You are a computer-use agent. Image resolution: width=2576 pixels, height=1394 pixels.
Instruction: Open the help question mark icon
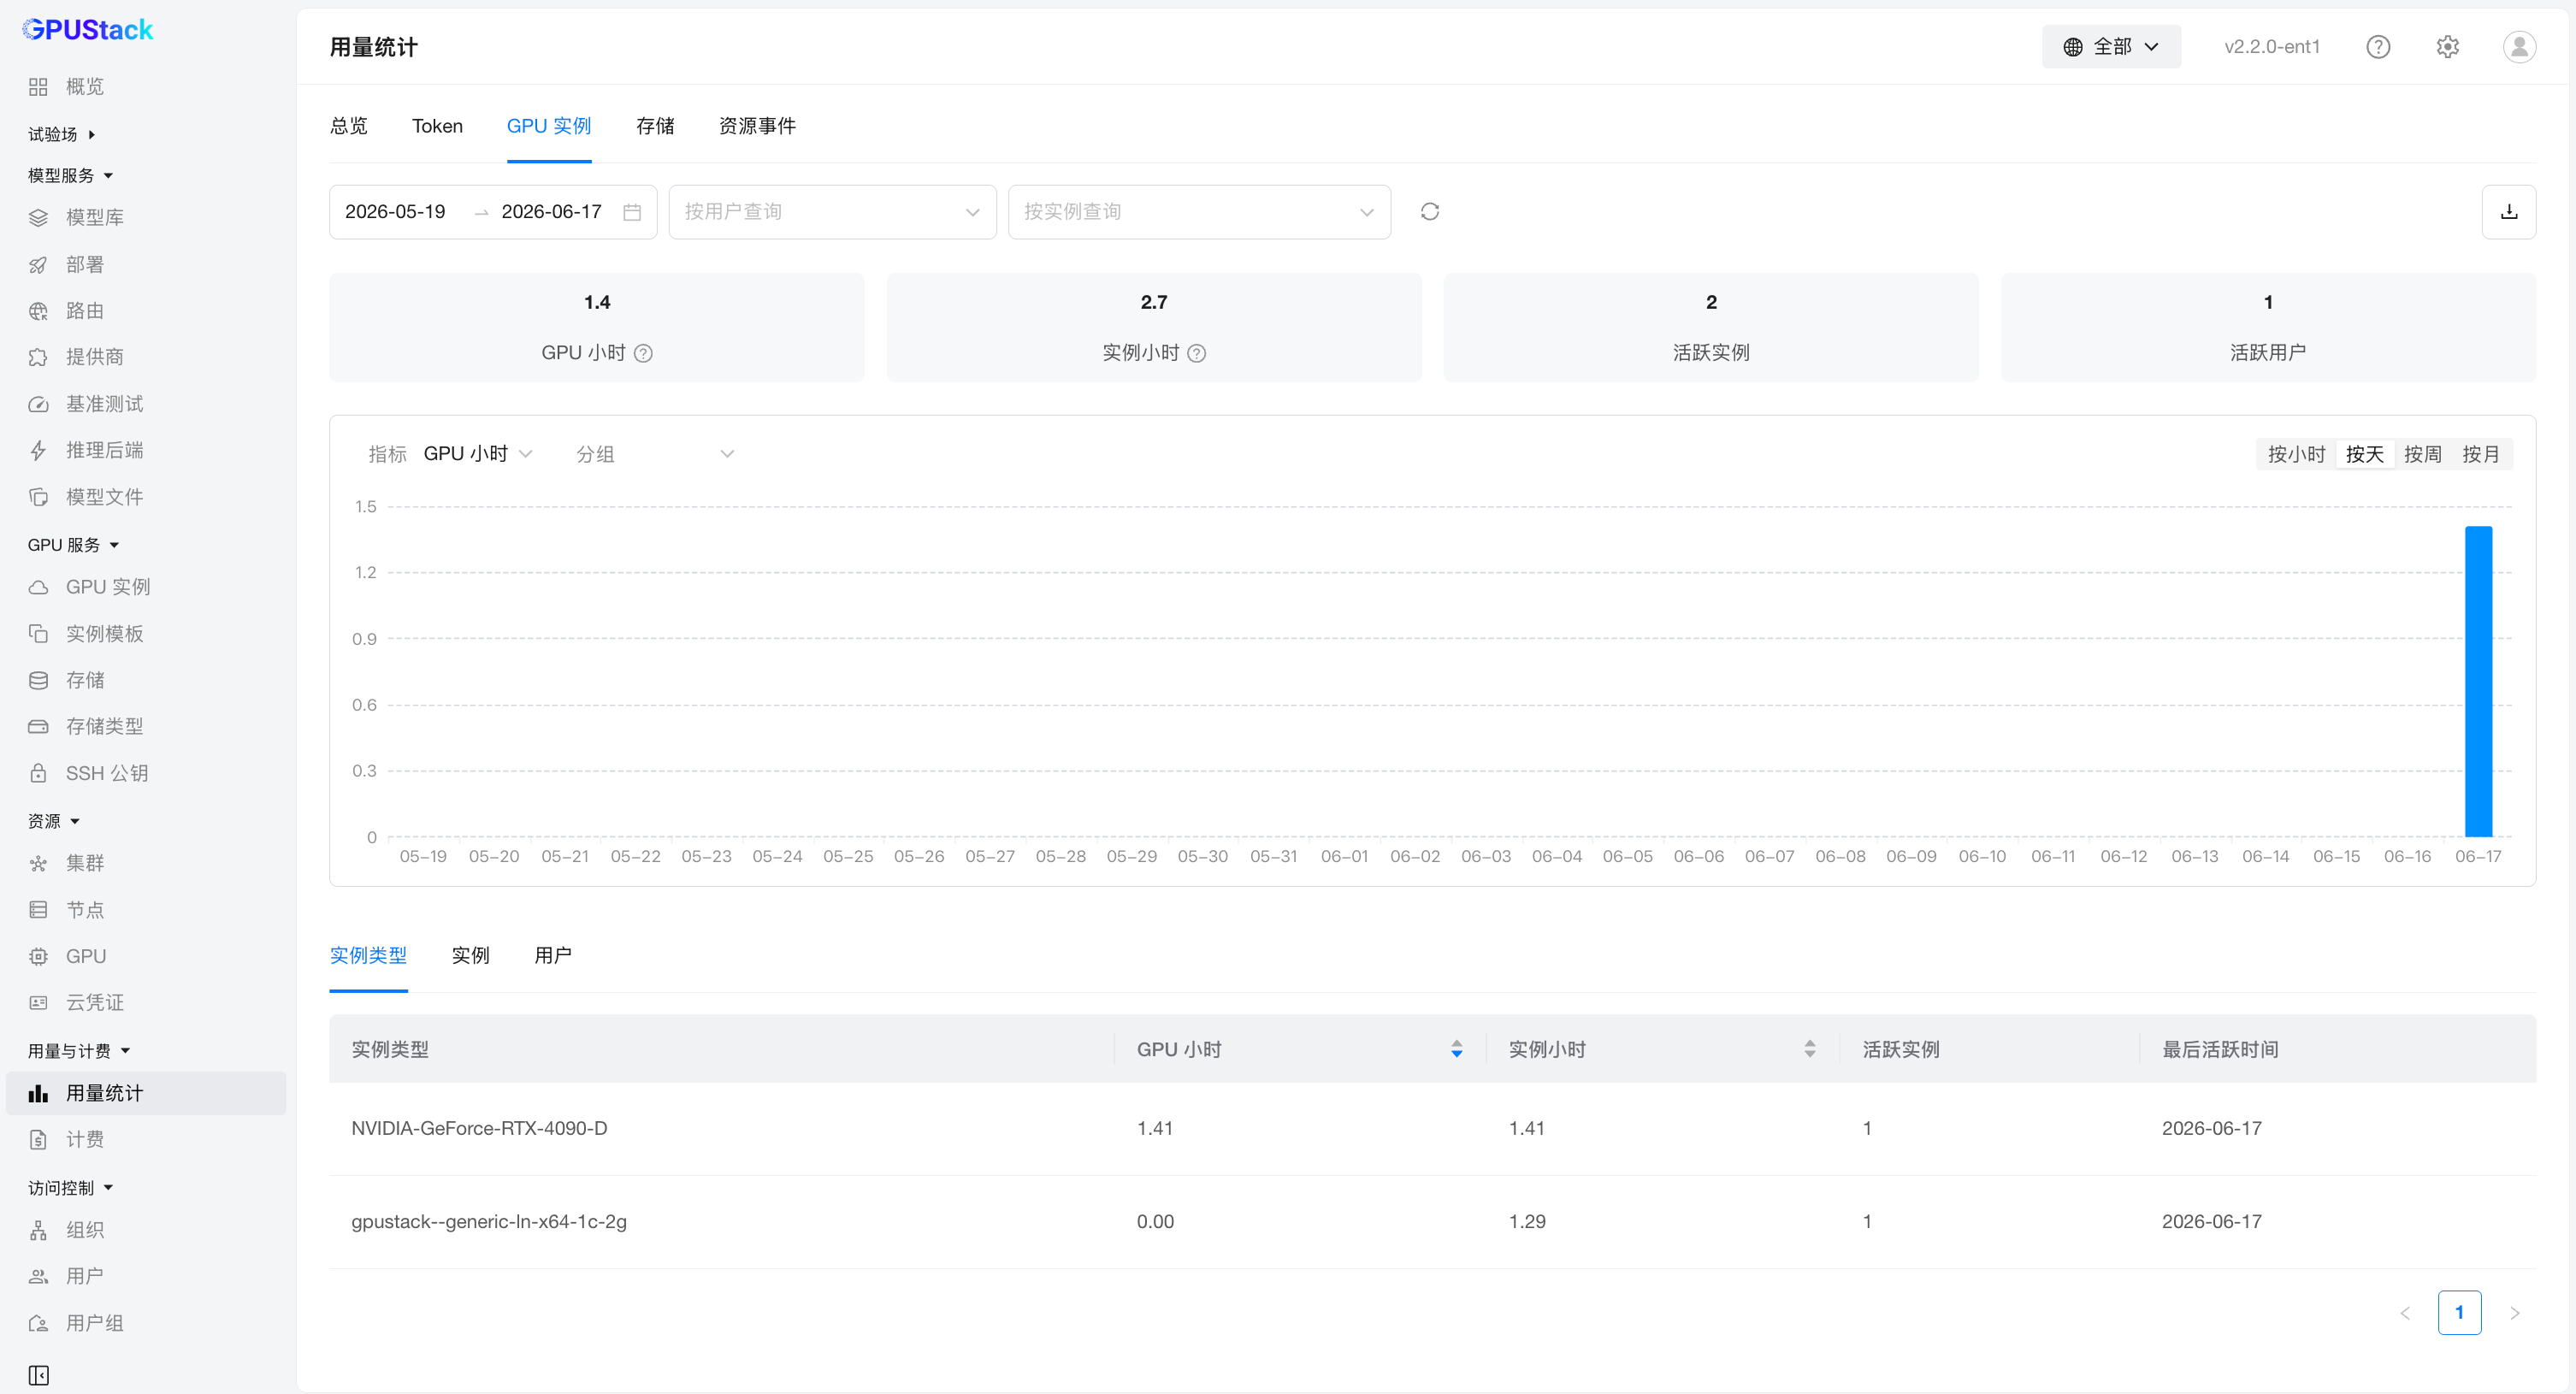(x=2378, y=47)
